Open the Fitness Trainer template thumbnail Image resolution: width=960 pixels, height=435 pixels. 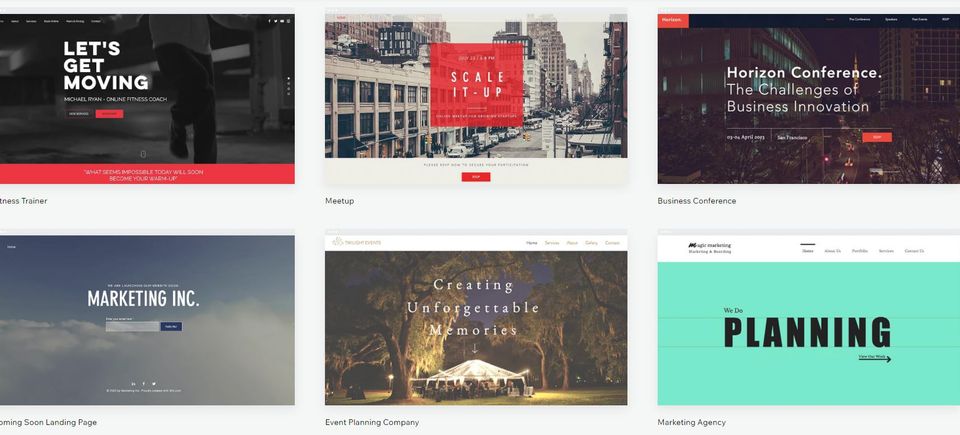pyautogui.click(x=147, y=99)
